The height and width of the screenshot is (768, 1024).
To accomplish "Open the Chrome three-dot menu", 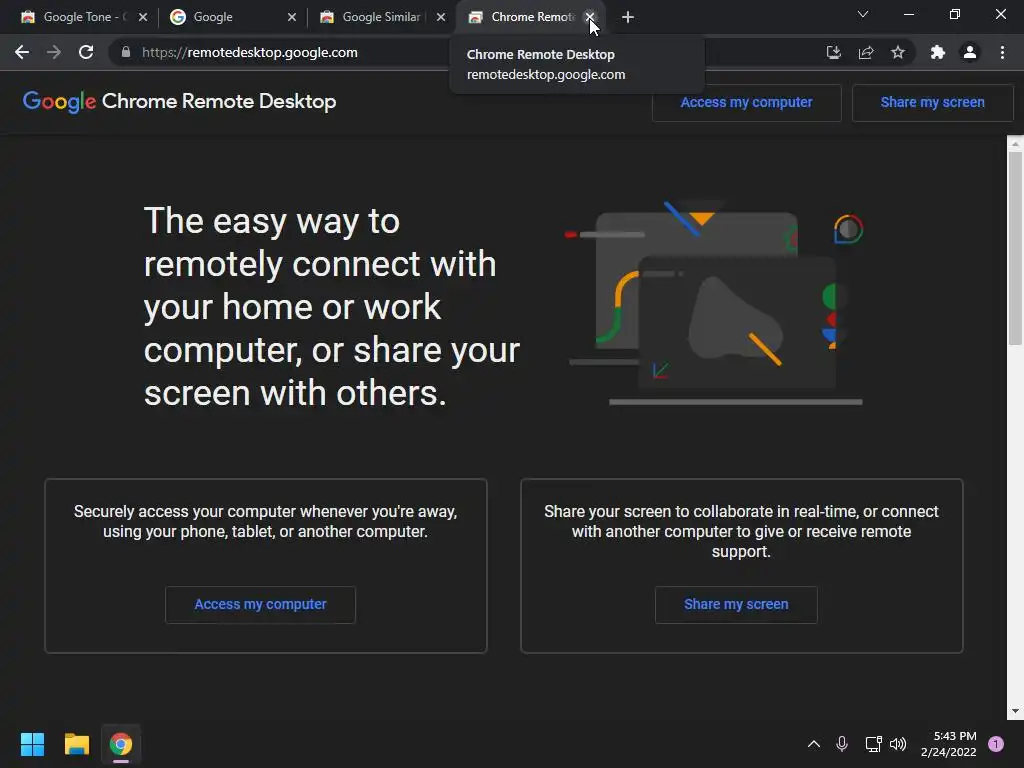I will coord(1002,52).
